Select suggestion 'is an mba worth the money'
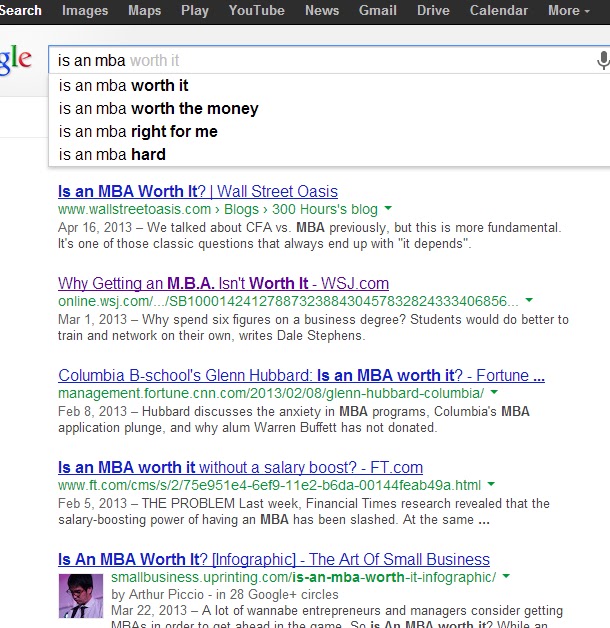This screenshot has width=610, height=628. tap(329, 109)
